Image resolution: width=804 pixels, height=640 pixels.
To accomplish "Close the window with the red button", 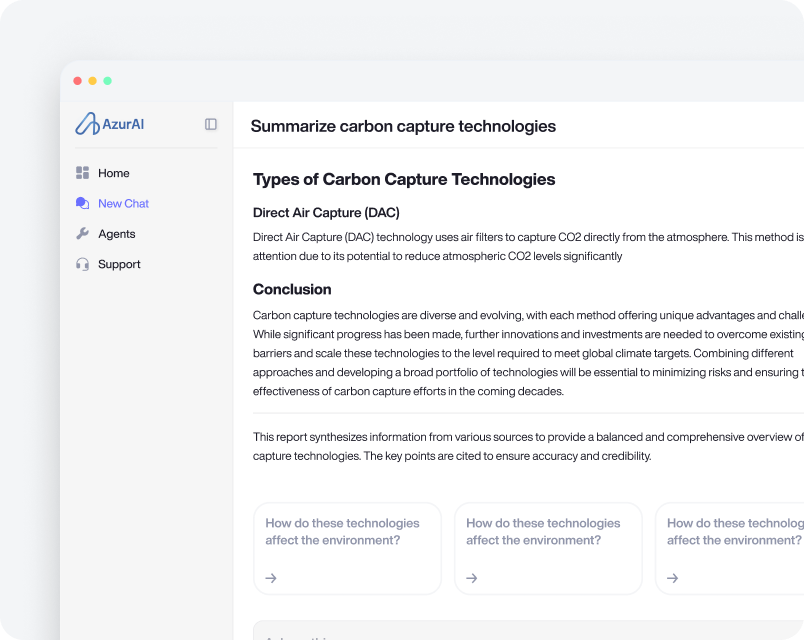I will (78, 81).
